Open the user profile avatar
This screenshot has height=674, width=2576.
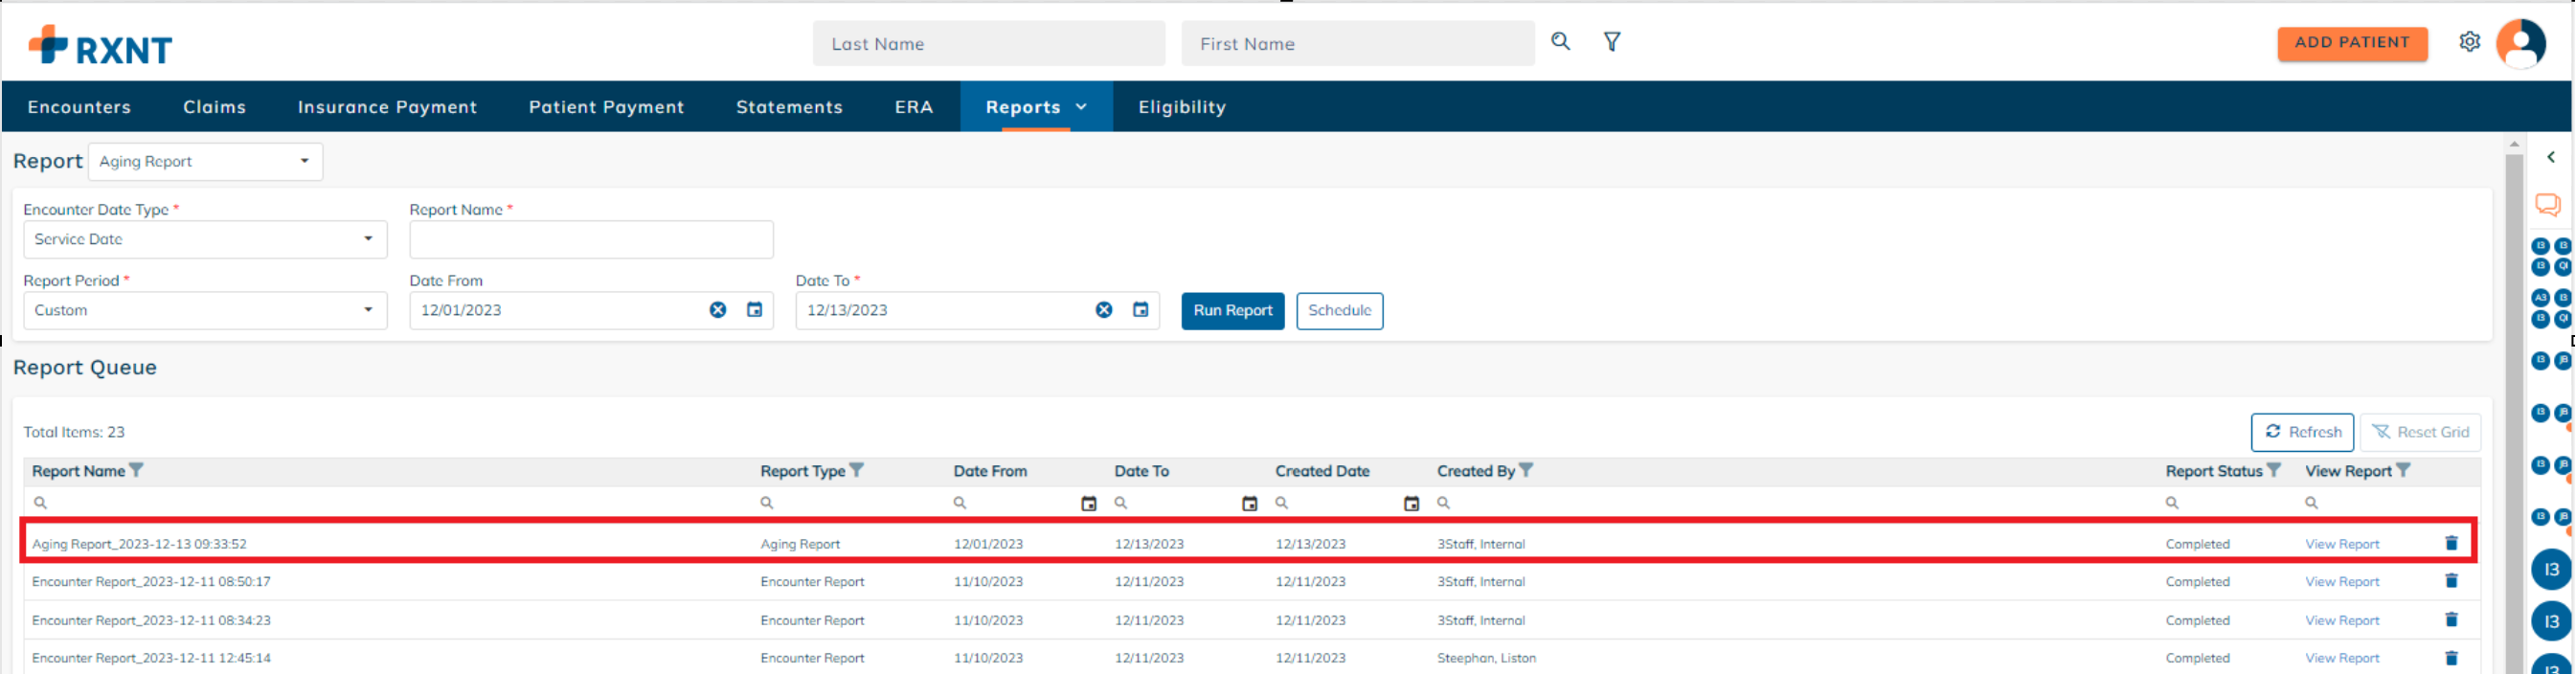click(2520, 43)
